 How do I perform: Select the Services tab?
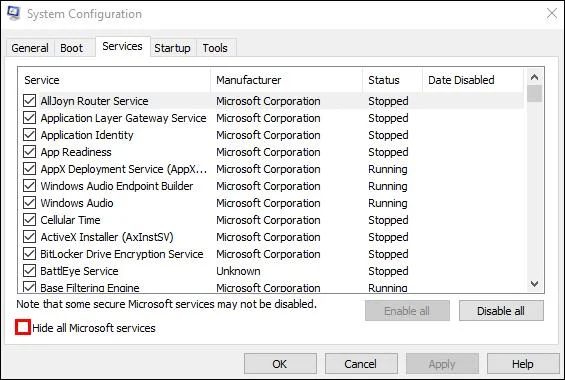pos(123,46)
